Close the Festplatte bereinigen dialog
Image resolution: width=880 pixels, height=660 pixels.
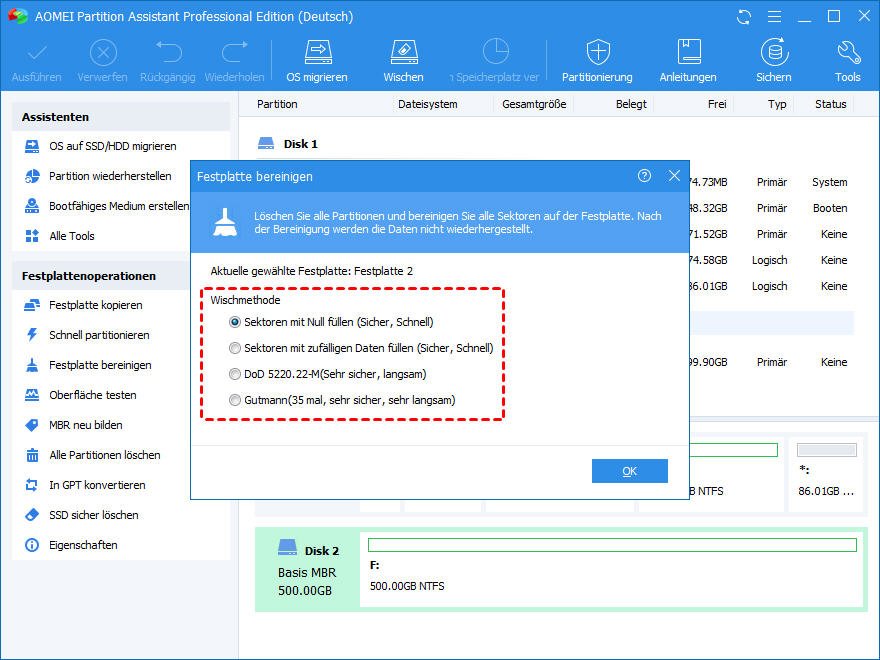pyautogui.click(x=674, y=176)
